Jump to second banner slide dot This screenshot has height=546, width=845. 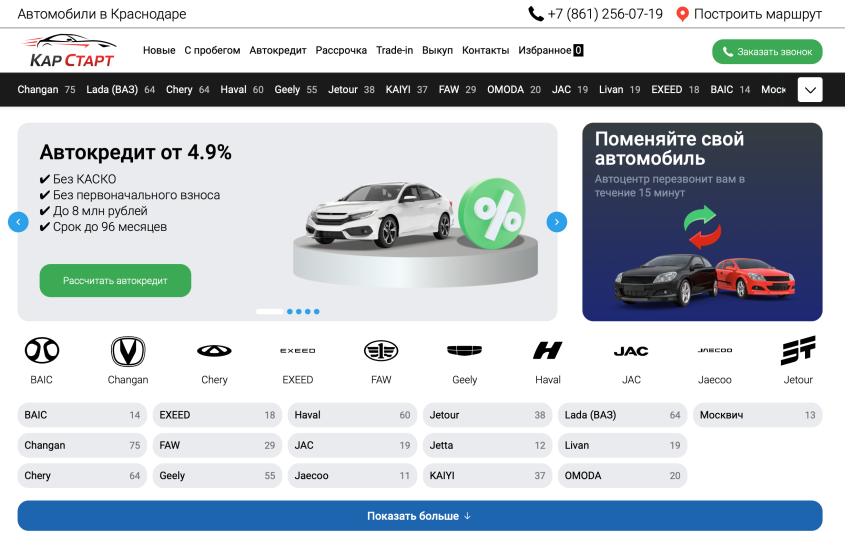pos(290,312)
